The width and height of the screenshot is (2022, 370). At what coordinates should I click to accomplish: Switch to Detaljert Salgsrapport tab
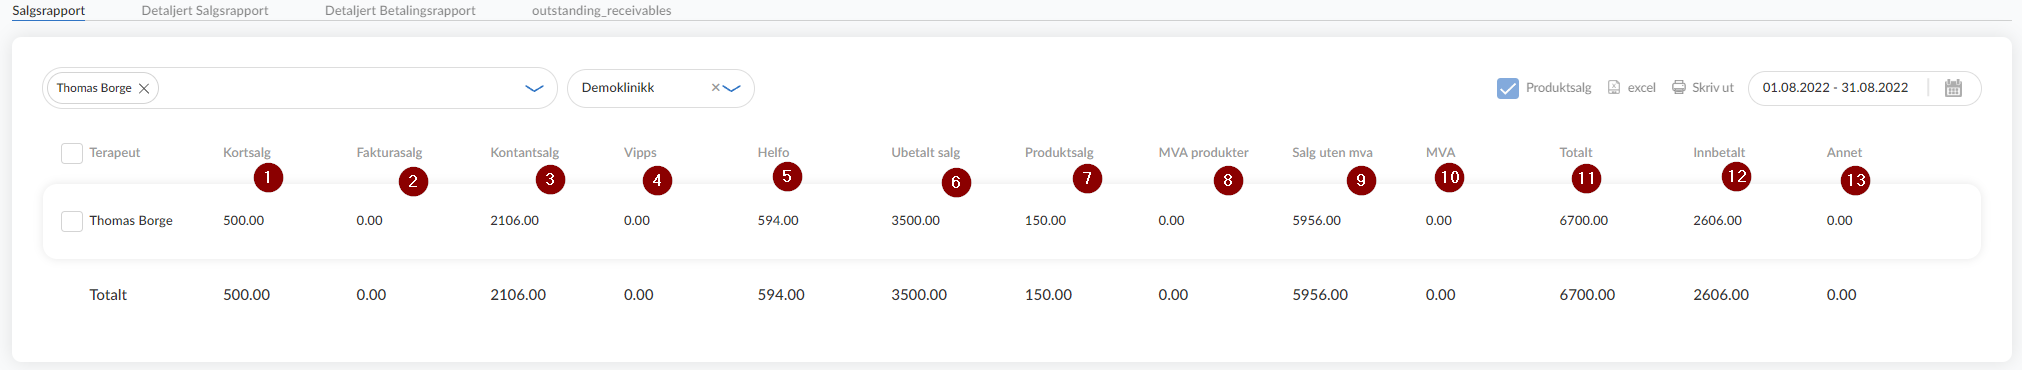(x=205, y=11)
